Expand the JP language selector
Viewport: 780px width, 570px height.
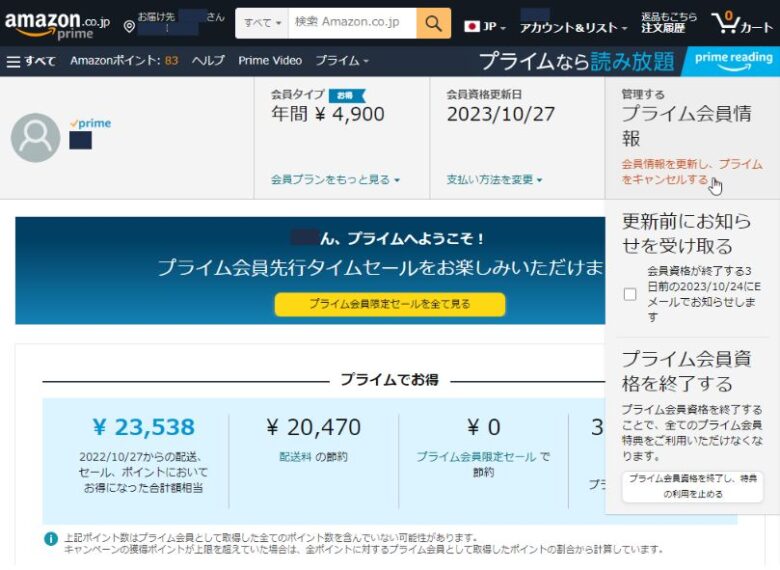tap(485, 26)
